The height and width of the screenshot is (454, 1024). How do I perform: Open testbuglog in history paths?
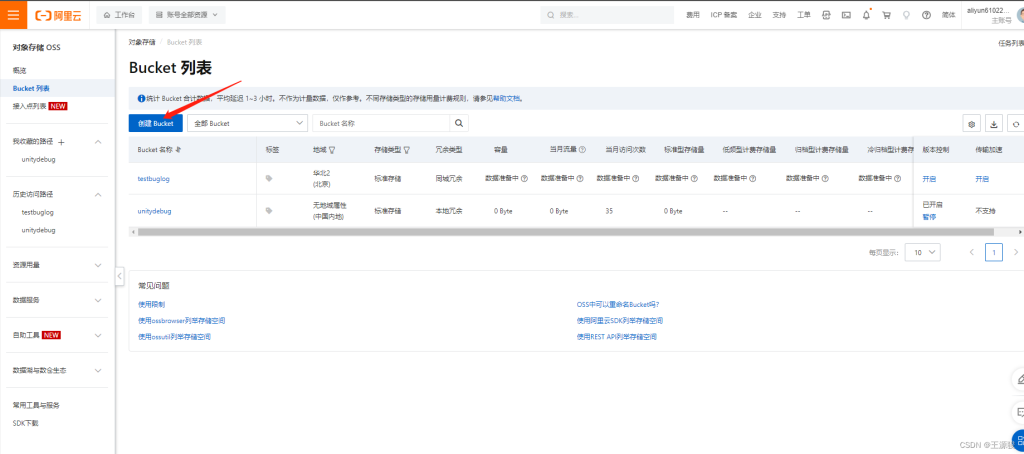[38, 212]
